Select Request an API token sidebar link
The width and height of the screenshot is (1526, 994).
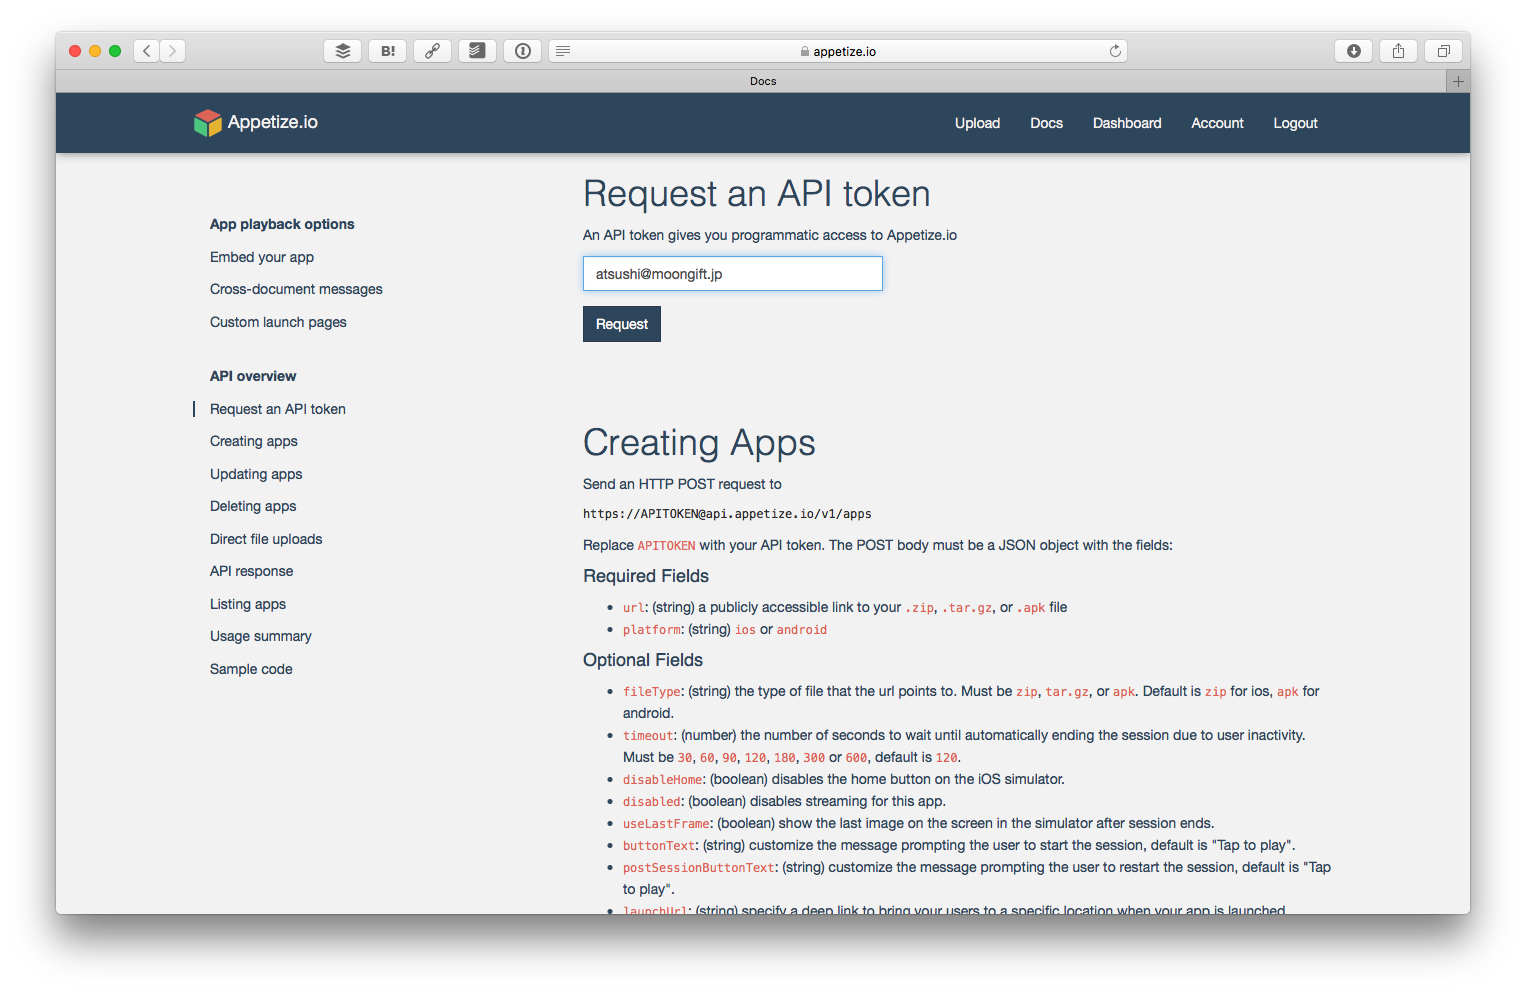(278, 409)
